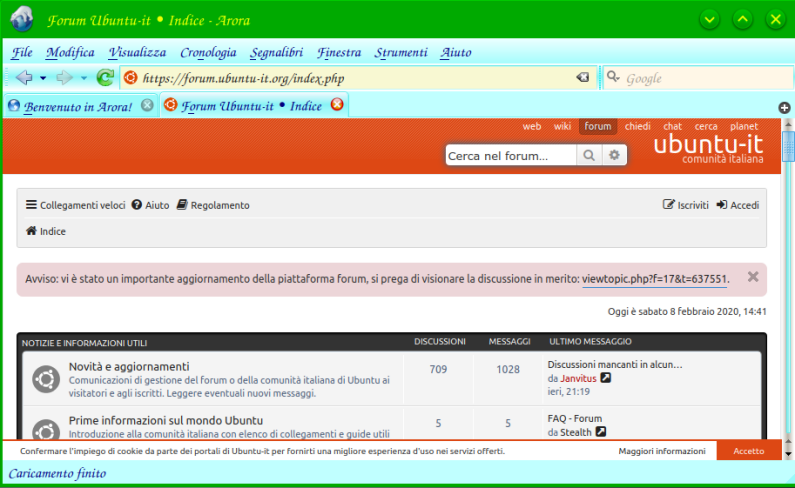Click the Back navigation arrow
This screenshot has width=795, height=488.
[x=23, y=78]
